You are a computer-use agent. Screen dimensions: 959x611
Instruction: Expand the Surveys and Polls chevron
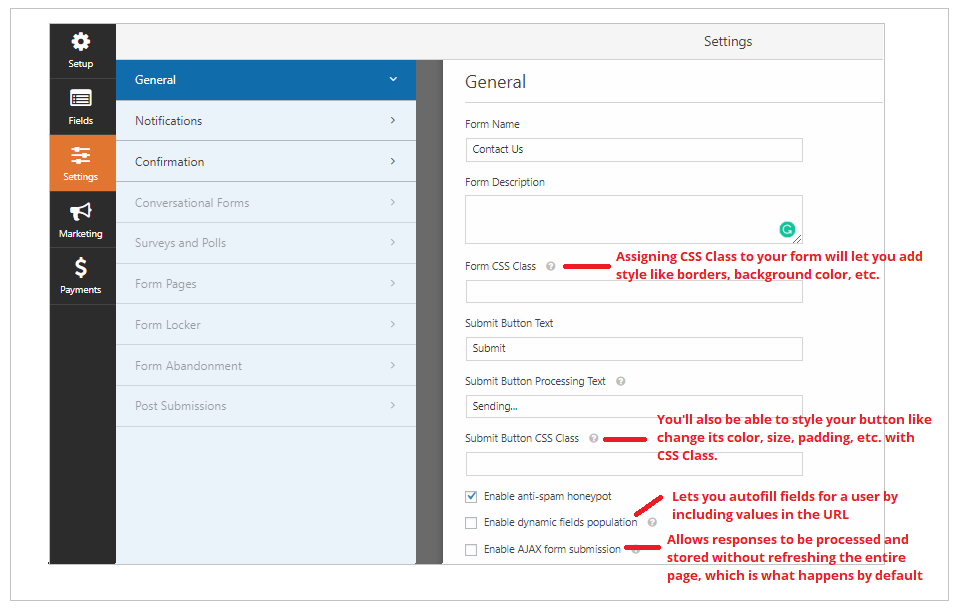(x=393, y=243)
